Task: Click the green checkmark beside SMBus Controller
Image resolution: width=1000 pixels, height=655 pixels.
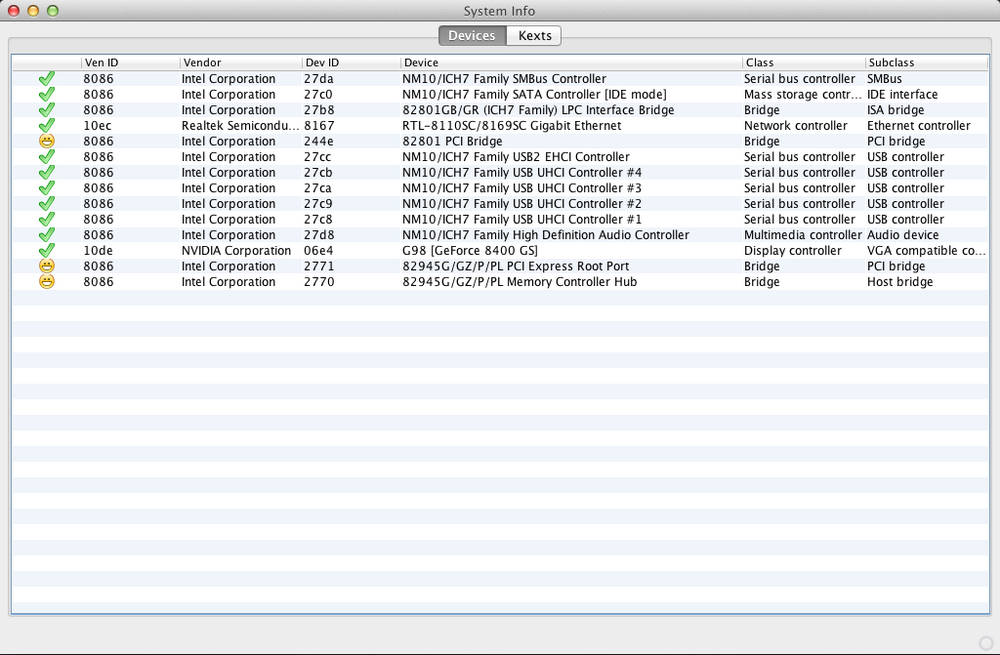Action: click(x=46, y=79)
